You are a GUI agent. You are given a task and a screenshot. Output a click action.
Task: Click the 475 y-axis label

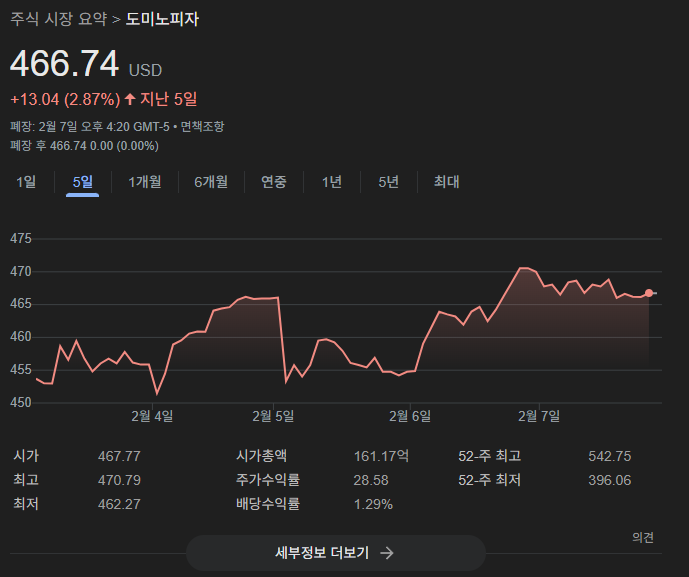tap(21, 239)
